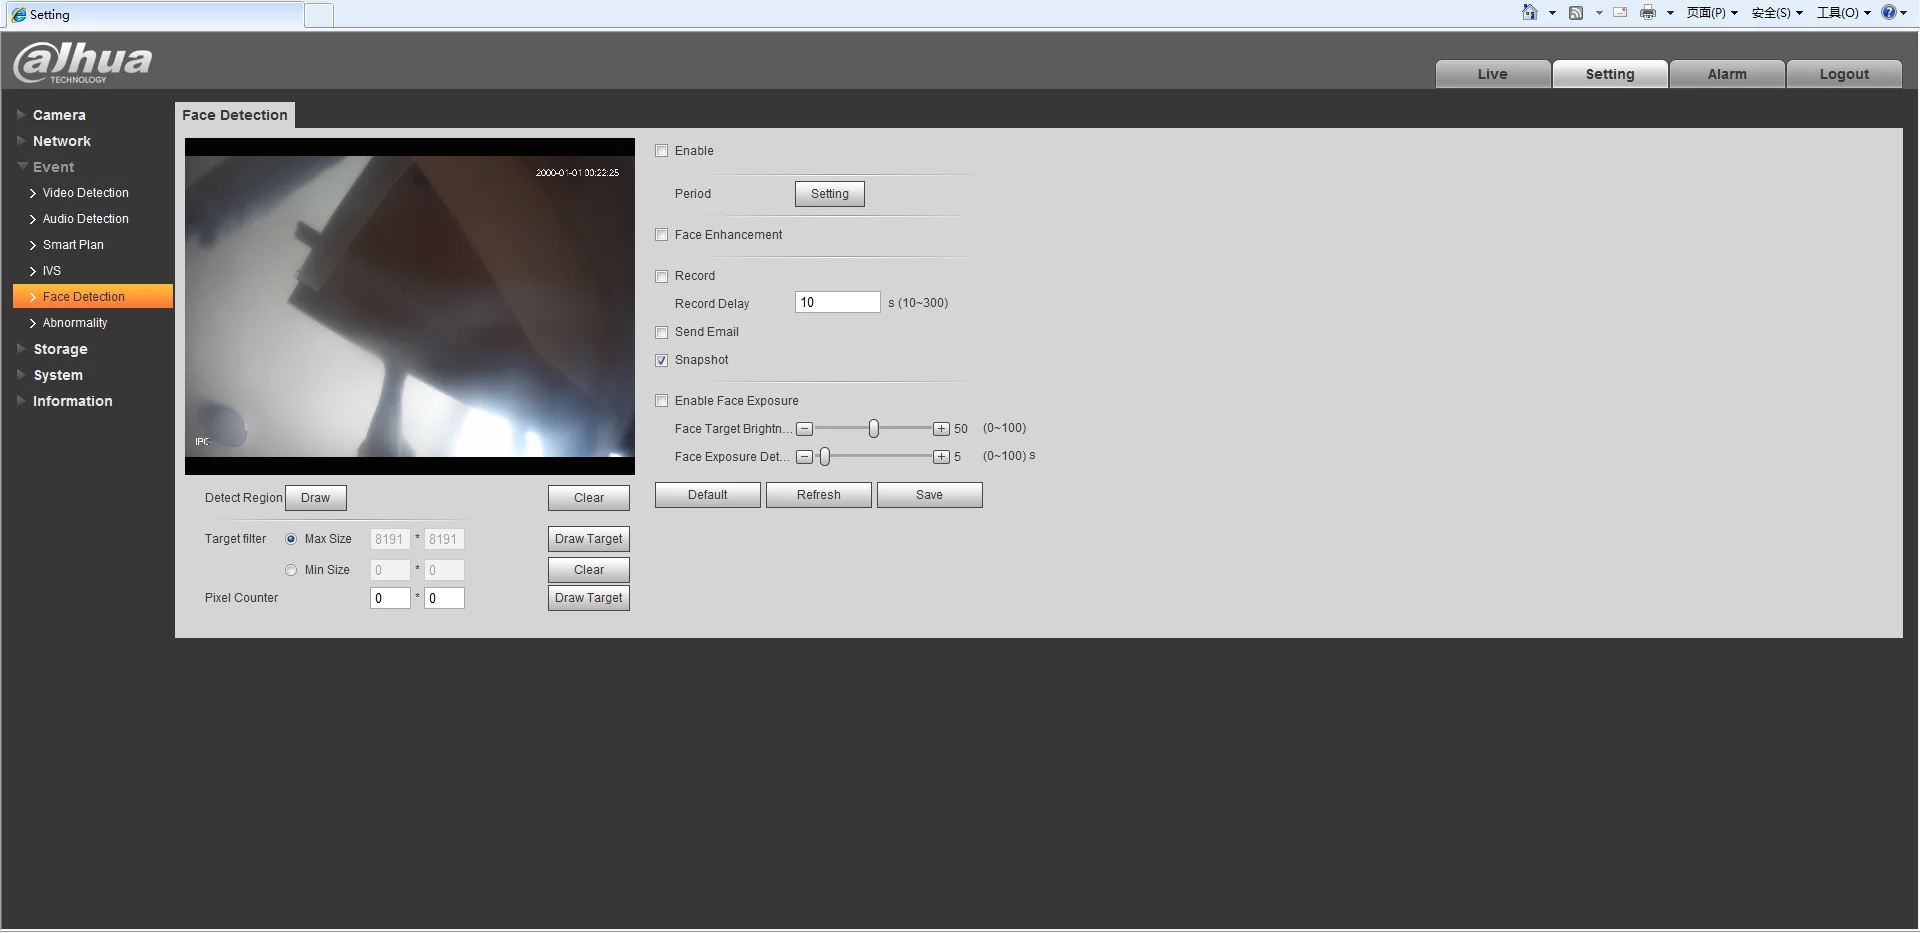Open Smart Plan in the Event menu
The height and width of the screenshot is (933, 1920).
73,245
